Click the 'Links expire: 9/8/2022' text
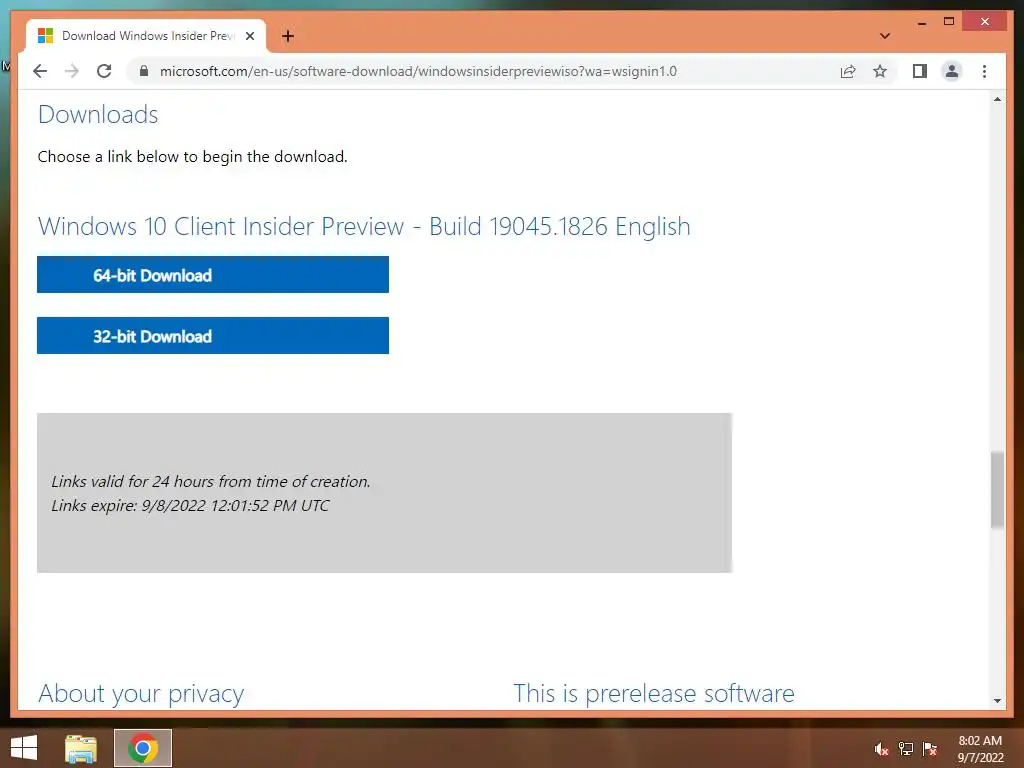This screenshot has width=1024, height=768. point(190,505)
